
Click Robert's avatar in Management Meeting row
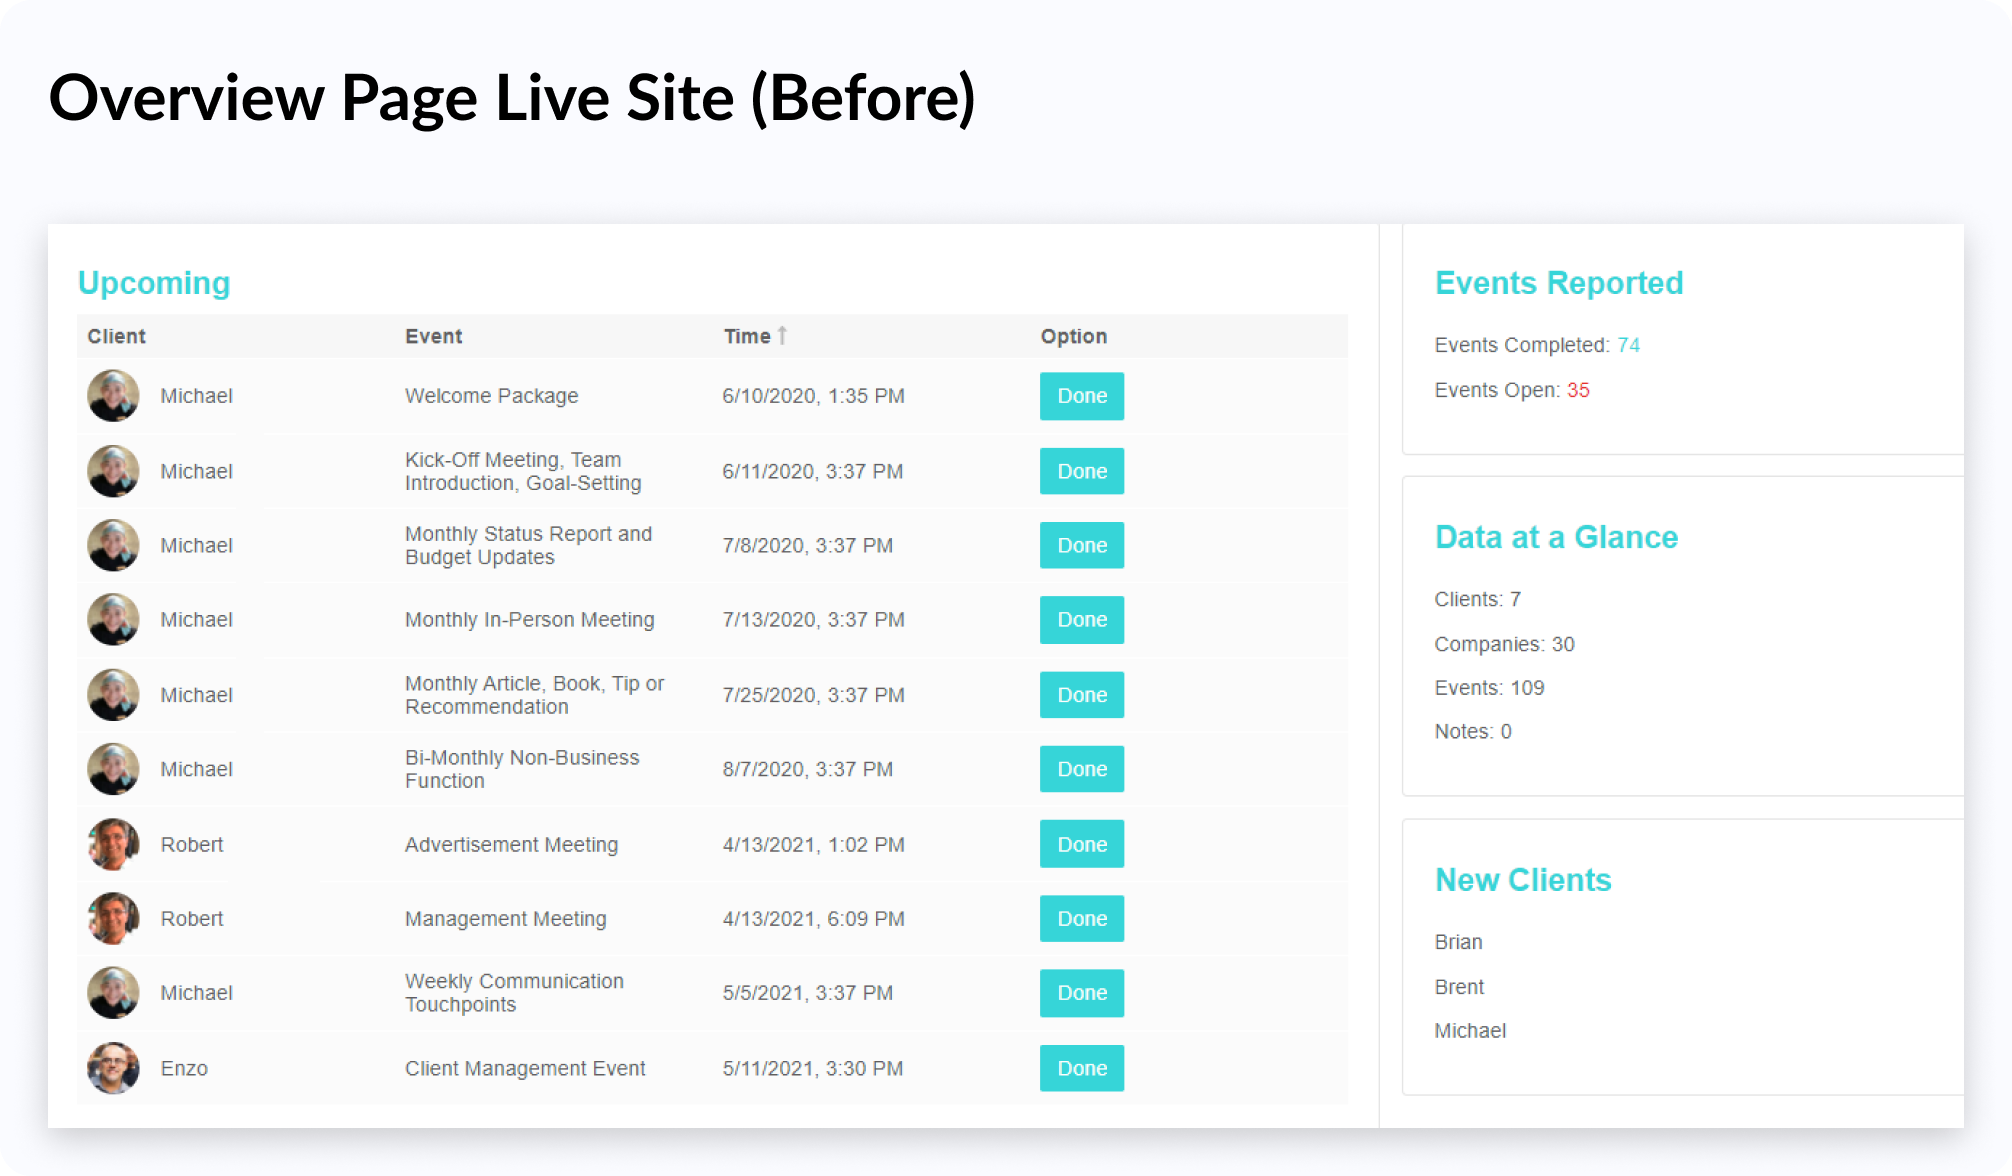(x=113, y=918)
